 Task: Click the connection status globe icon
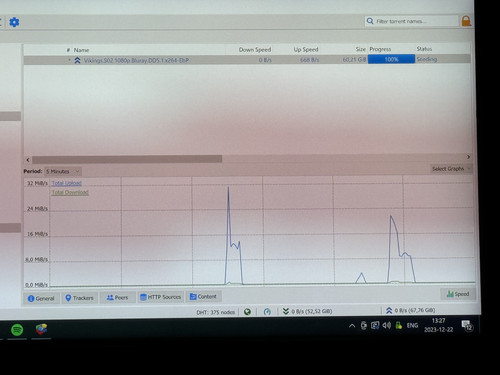[x=247, y=312]
